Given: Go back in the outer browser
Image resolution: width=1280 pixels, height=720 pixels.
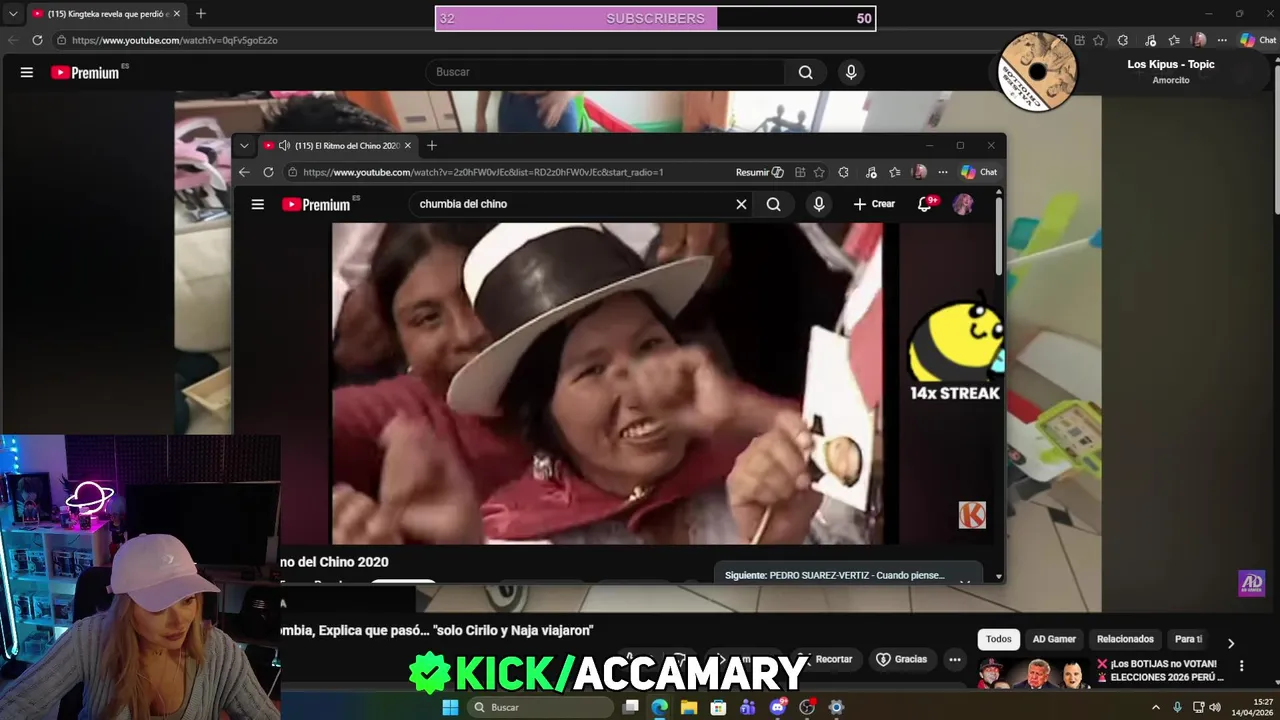Looking at the screenshot, I should [13, 40].
